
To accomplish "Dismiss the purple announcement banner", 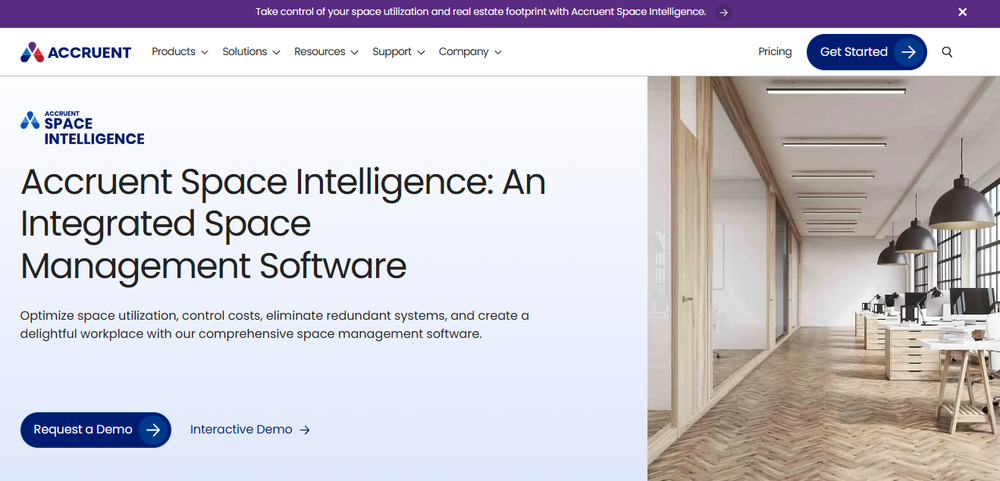I will [x=962, y=11].
